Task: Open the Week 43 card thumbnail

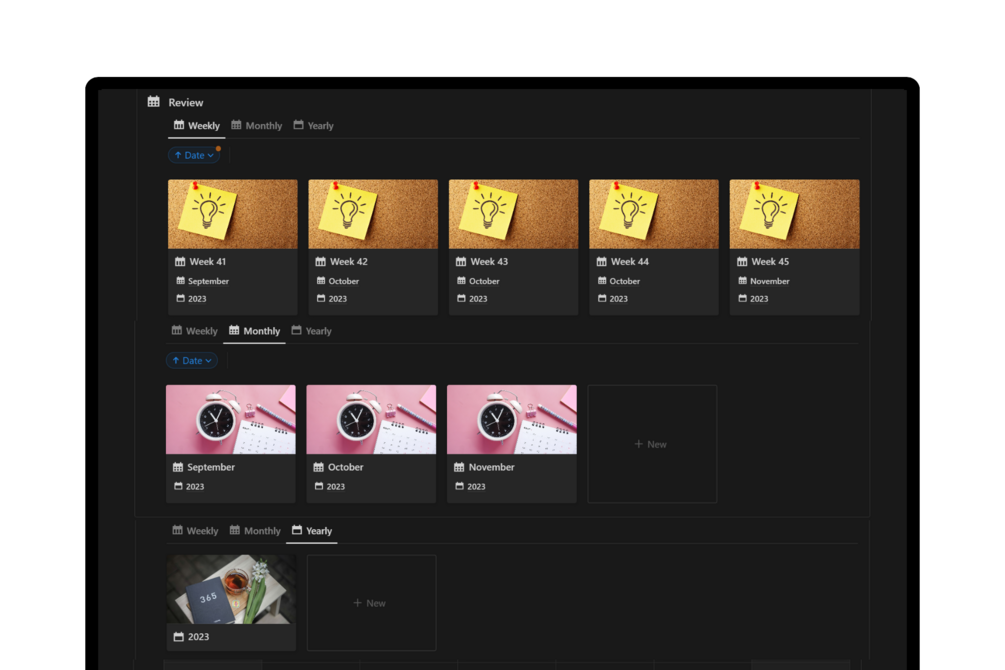Action: click(x=513, y=214)
